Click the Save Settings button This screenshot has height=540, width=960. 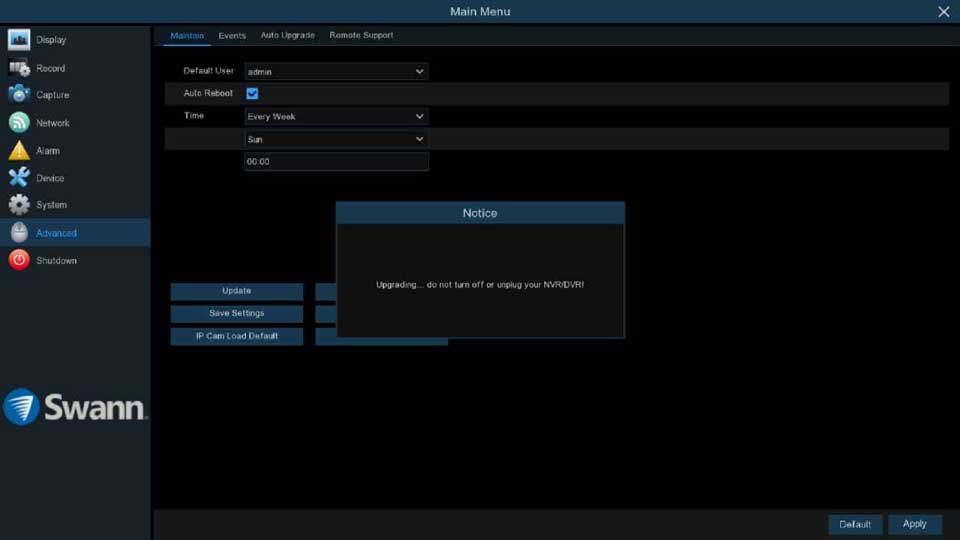click(x=236, y=314)
